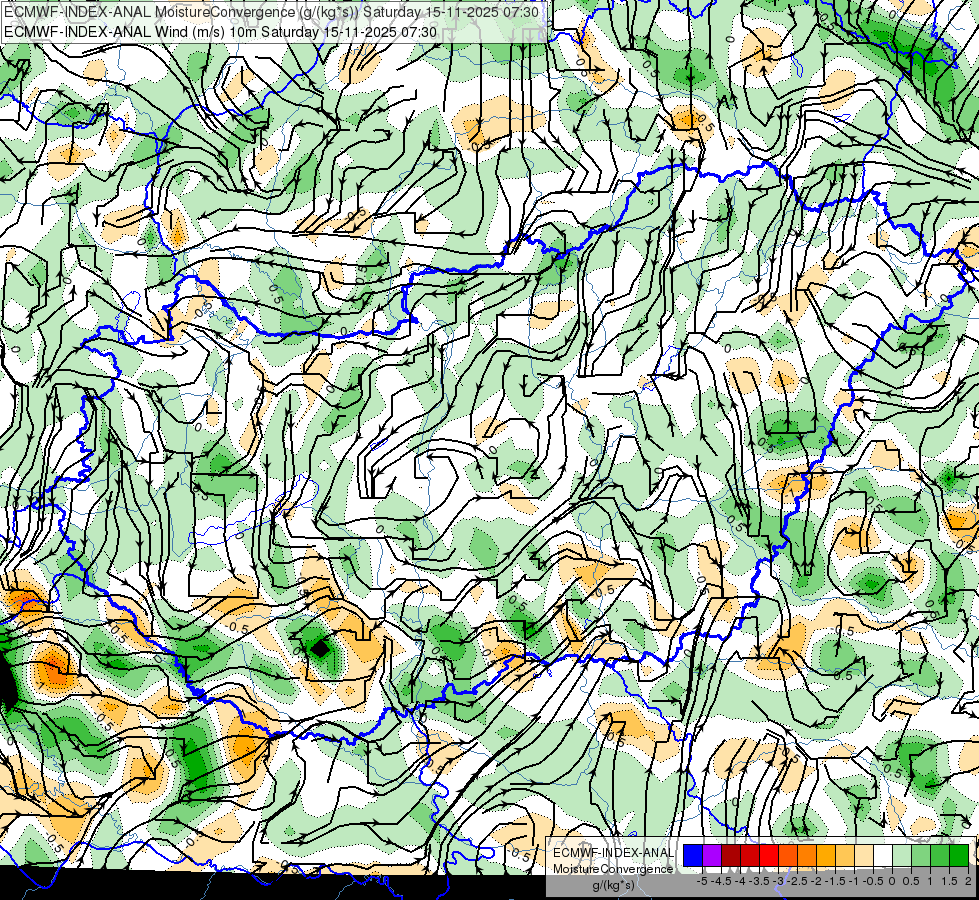Click the dark maroon legend swatch before -4
Screen dimensions: 979x900
[731, 855]
